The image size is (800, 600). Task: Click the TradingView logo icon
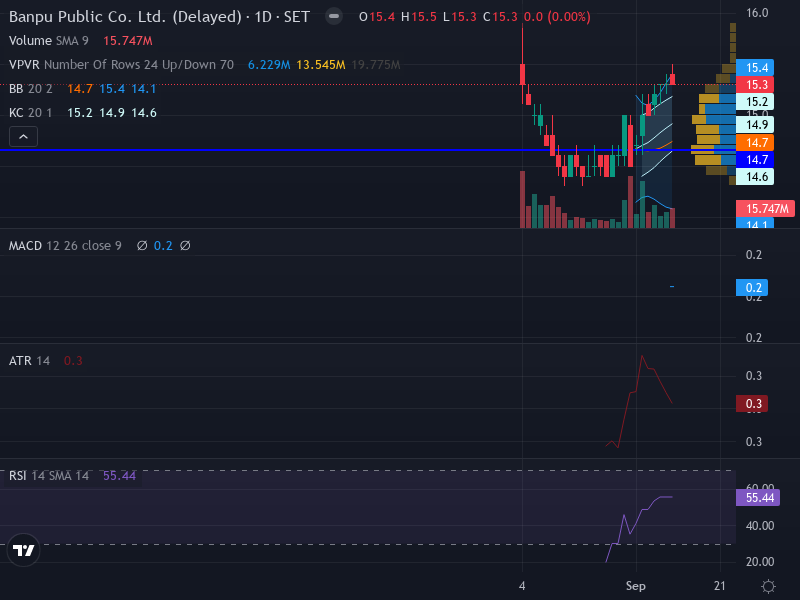(x=23, y=550)
